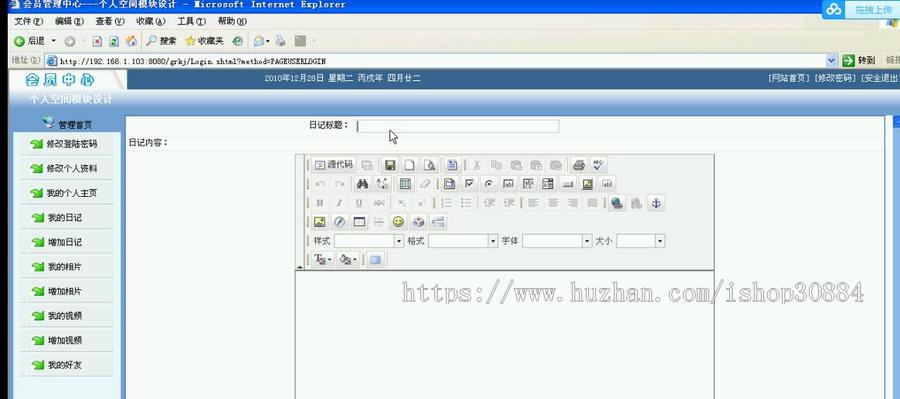
Task: Open the 格式 (Format) dropdown
Action: tap(463, 241)
